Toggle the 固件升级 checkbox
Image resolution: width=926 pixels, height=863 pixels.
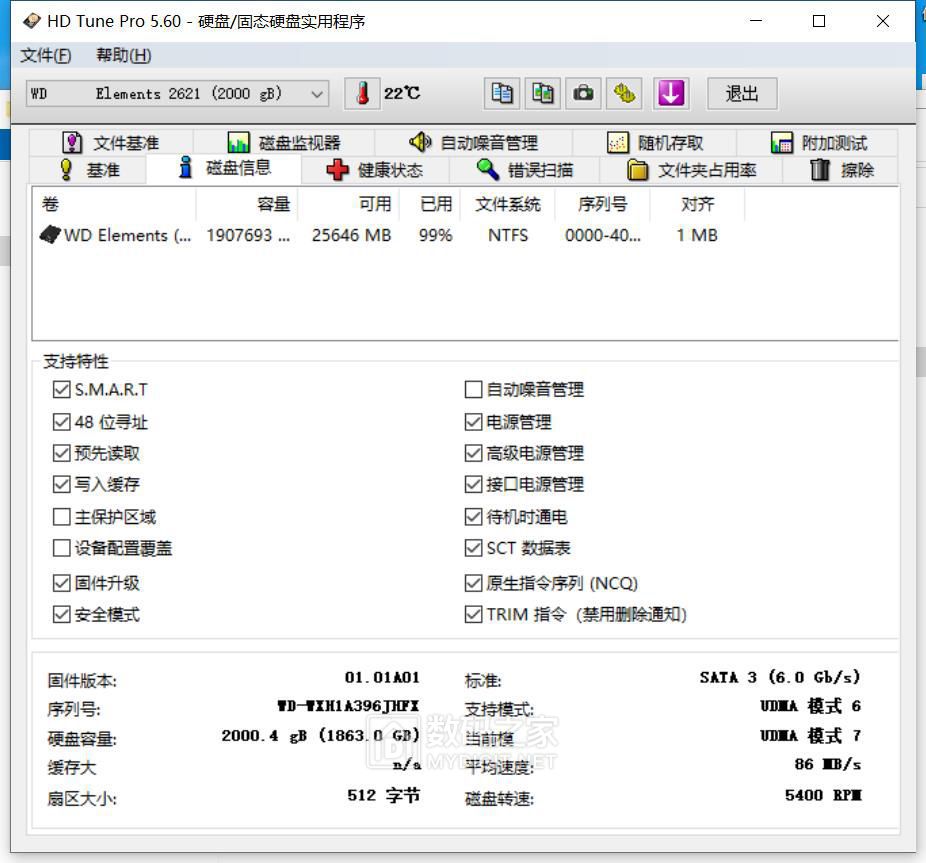pos(61,583)
